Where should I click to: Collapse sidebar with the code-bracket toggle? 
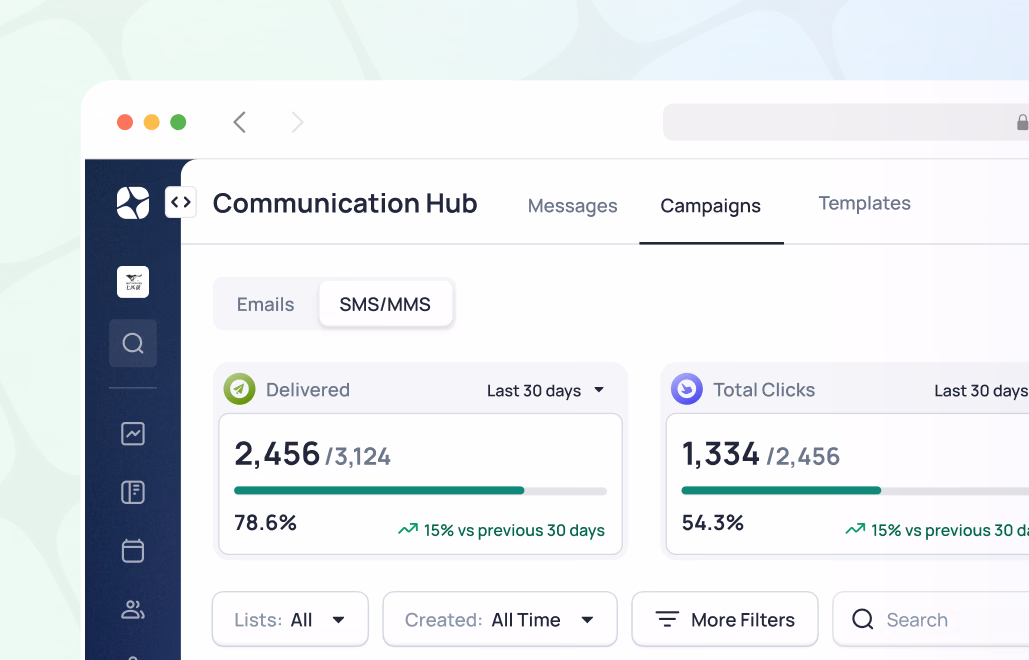coord(180,202)
